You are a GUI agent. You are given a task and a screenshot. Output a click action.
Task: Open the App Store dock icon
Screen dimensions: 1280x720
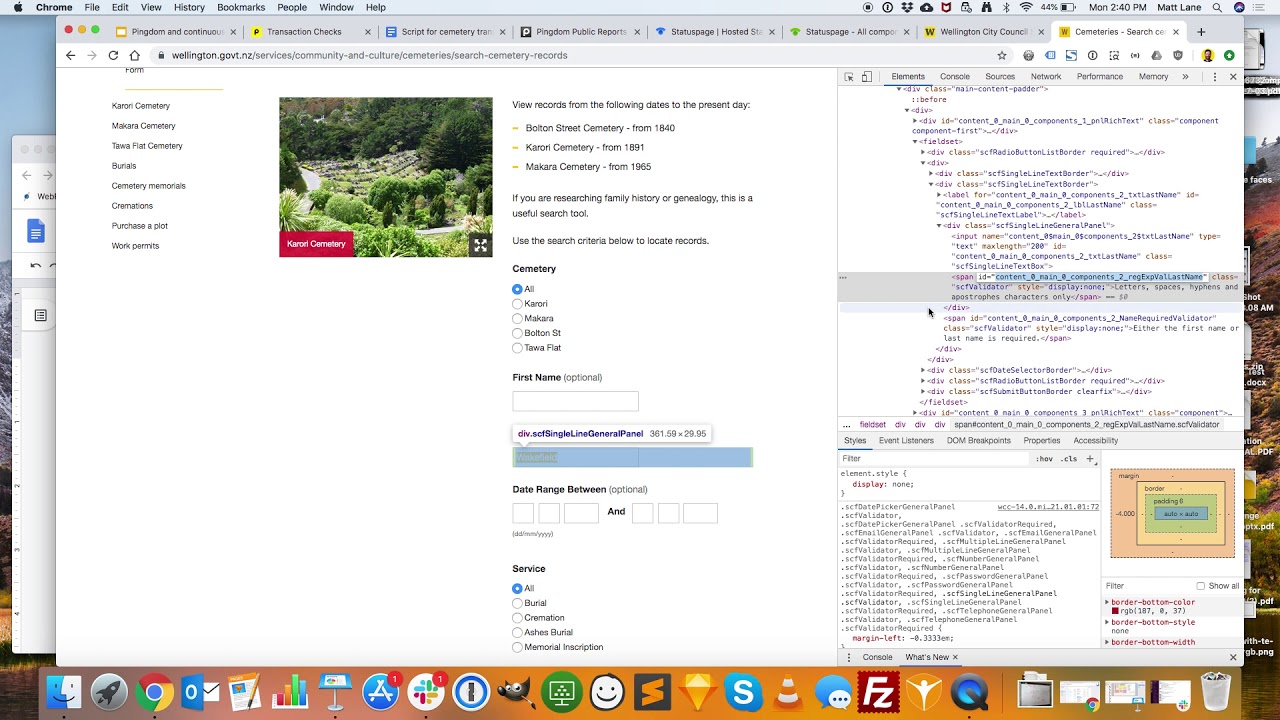380,692
